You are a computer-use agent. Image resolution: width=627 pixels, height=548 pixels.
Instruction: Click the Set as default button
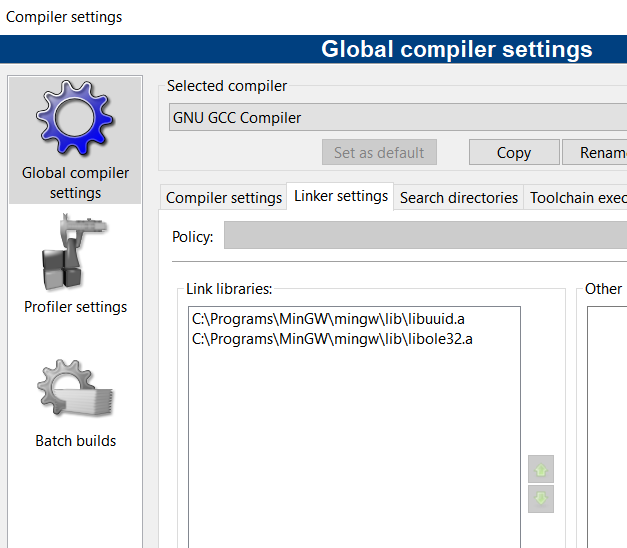(x=379, y=152)
